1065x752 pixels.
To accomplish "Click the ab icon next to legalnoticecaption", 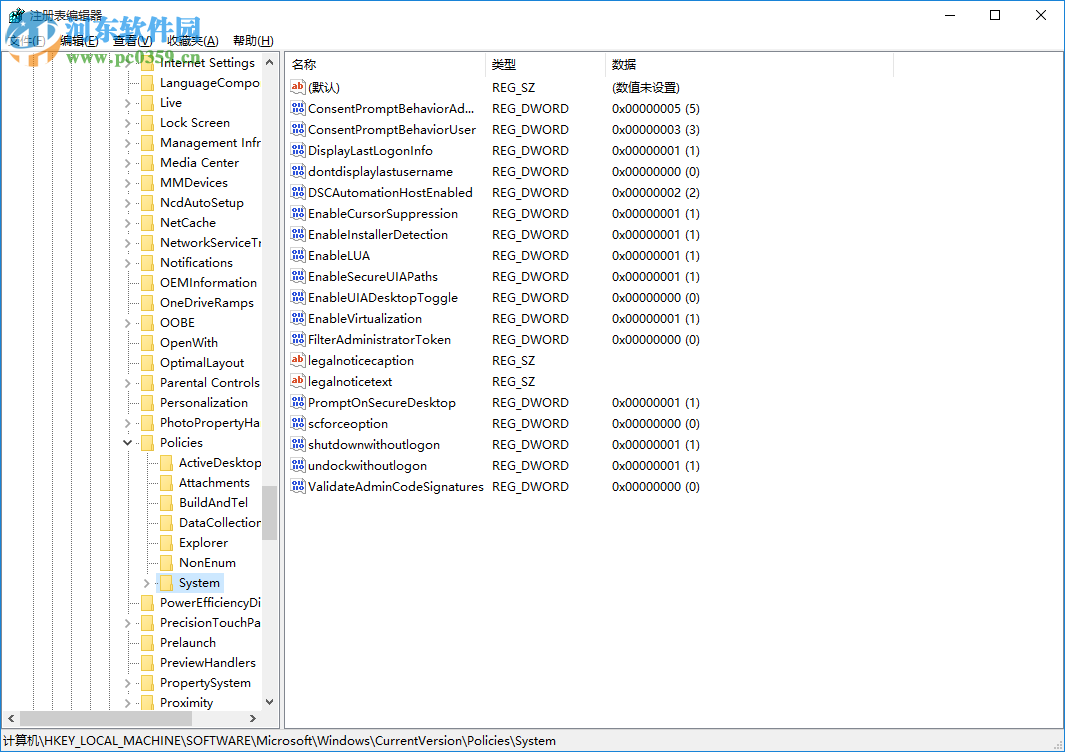I will [x=298, y=360].
